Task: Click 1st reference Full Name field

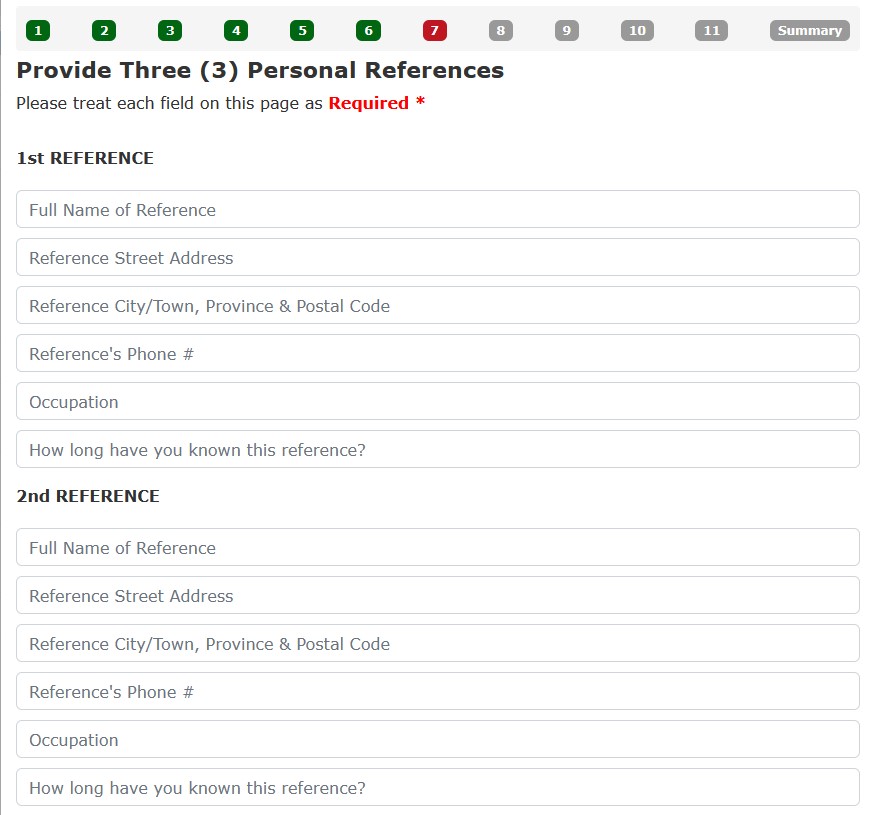Action: tap(437, 210)
